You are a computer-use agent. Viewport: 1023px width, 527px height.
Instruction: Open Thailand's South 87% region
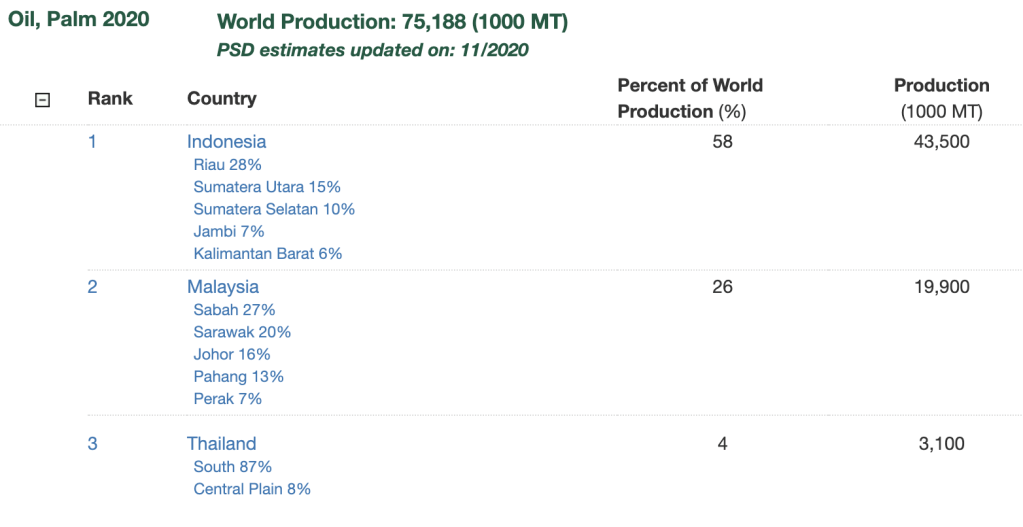(233, 467)
